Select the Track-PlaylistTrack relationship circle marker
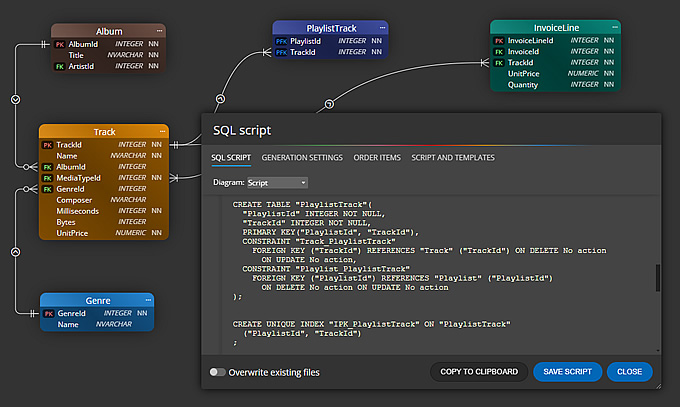This screenshot has height=407, width=680. 220,99
